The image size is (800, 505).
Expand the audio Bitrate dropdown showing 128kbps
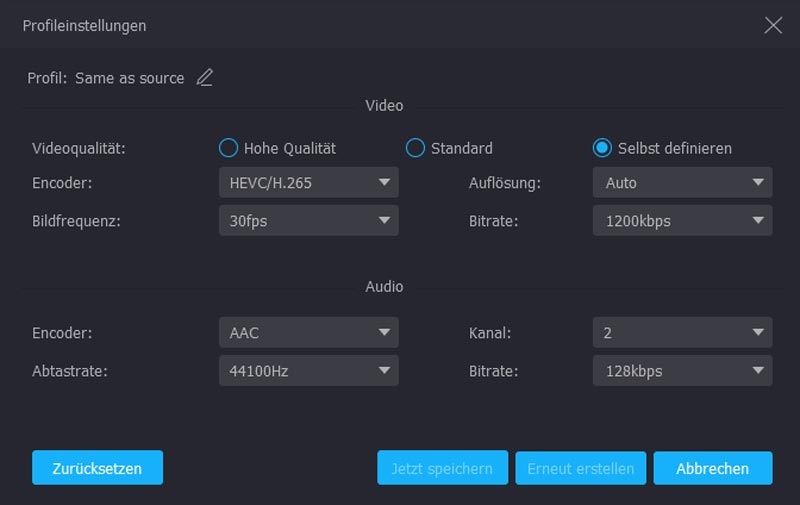click(682, 371)
